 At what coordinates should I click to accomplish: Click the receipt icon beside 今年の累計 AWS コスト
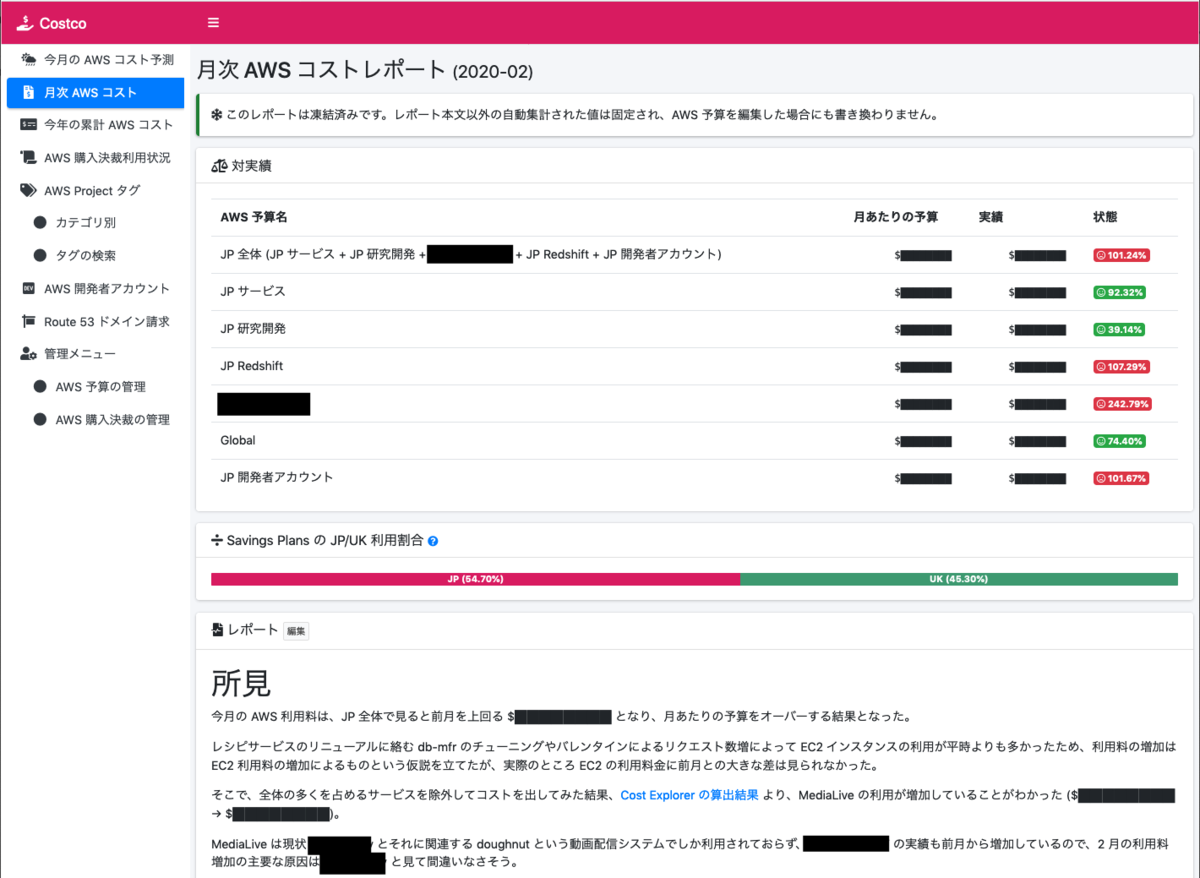(x=27, y=124)
